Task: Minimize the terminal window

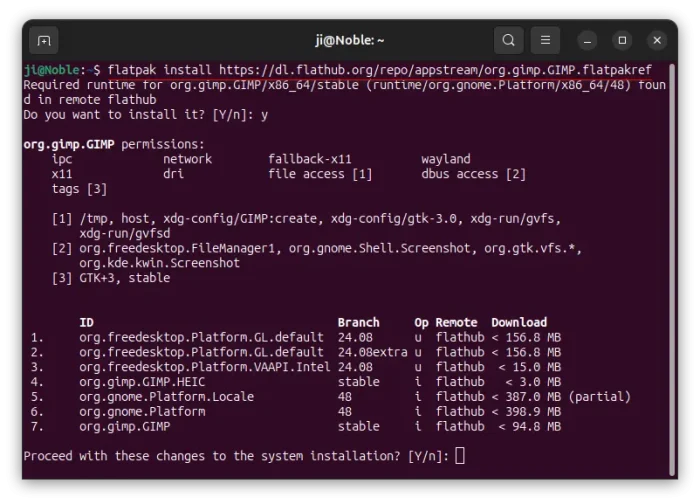Action: point(588,40)
